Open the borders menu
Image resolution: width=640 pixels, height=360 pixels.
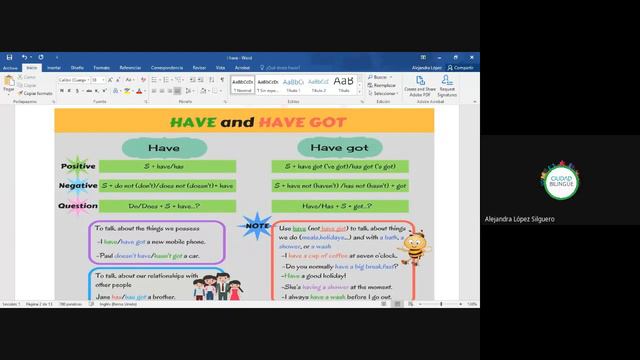coord(215,91)
